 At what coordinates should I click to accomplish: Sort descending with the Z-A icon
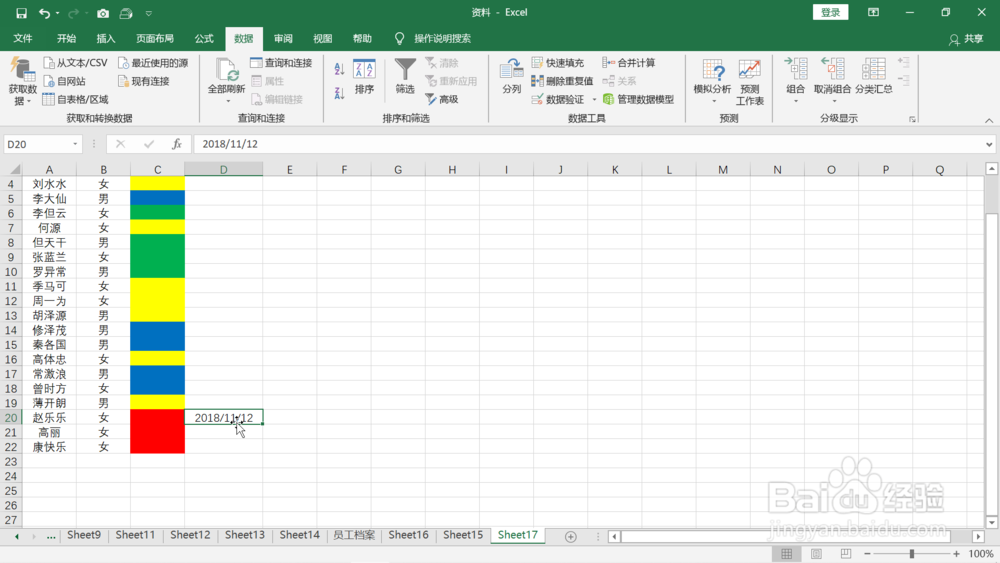pyautogui.click(x=339, y=93)
